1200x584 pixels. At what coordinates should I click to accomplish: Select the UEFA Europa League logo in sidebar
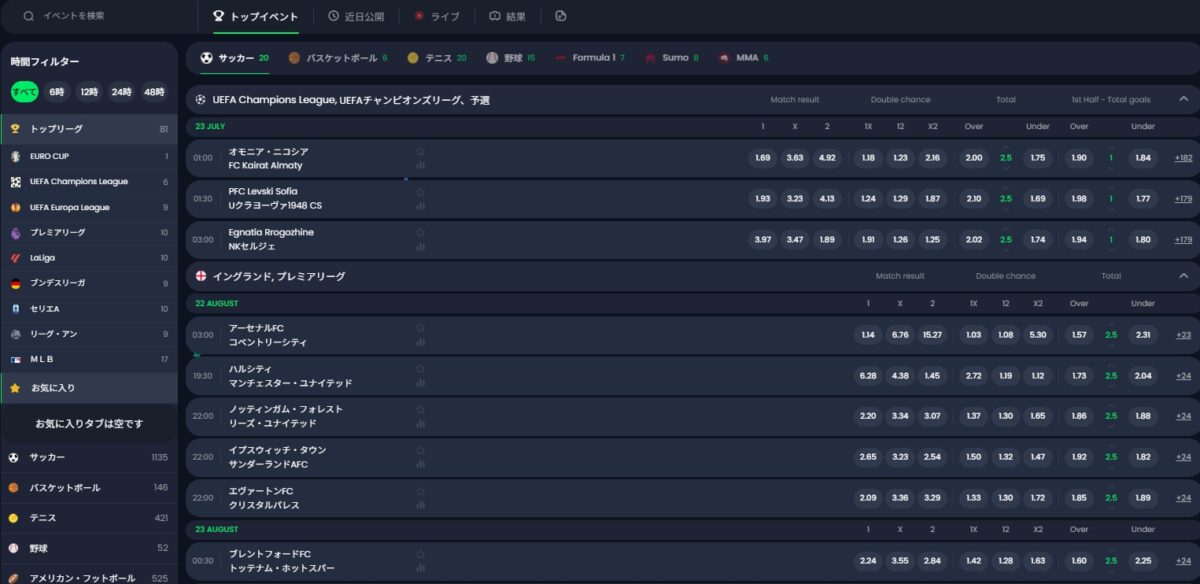(x=15, y=207)
